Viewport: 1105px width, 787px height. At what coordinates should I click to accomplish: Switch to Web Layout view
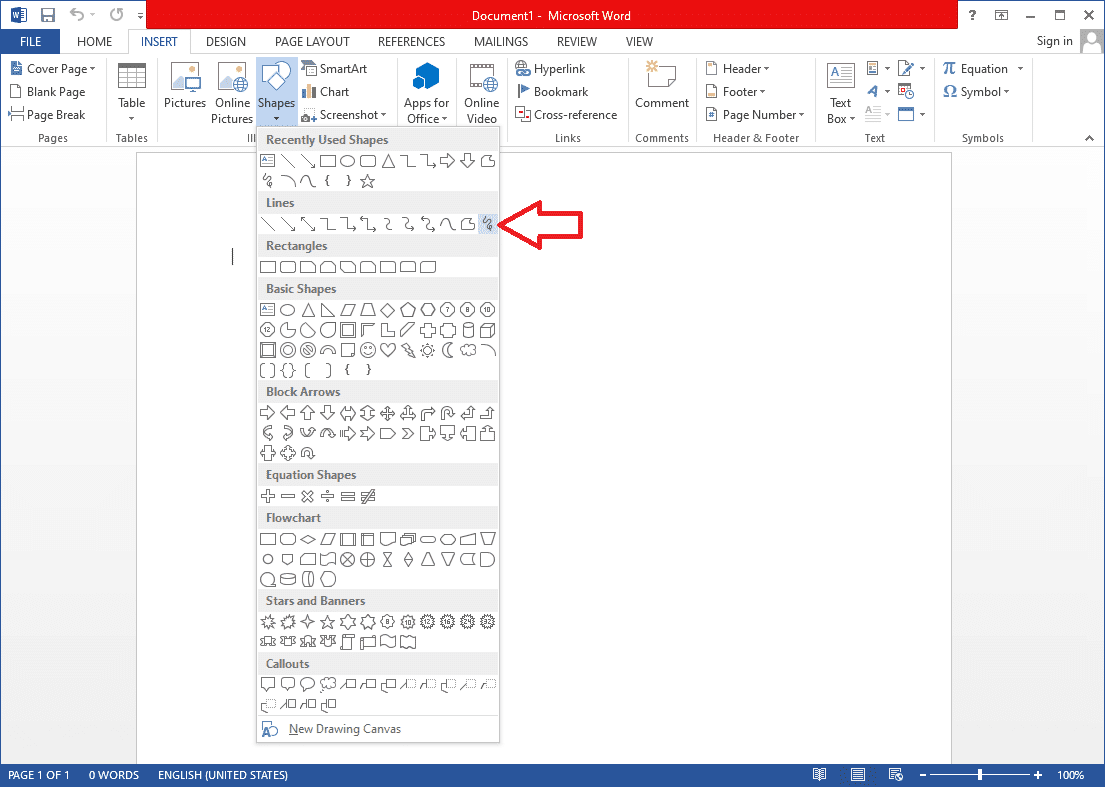896,774
